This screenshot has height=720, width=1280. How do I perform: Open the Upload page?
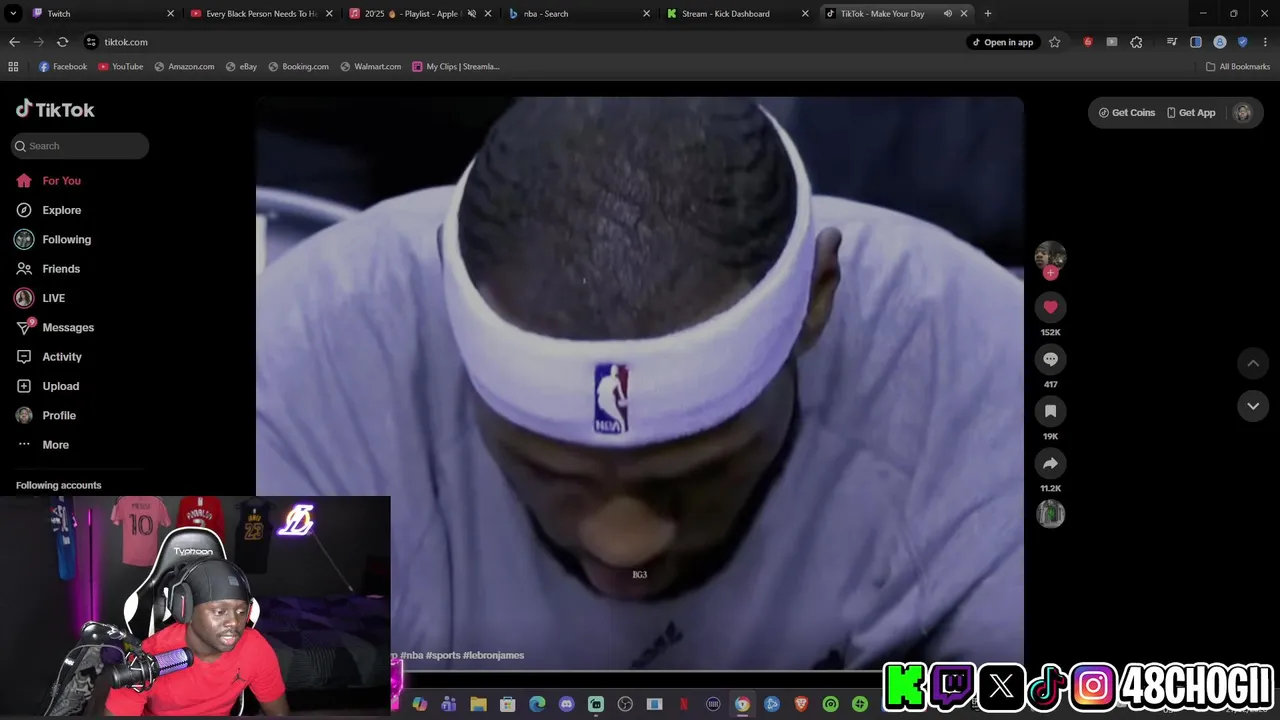[47, 386]
